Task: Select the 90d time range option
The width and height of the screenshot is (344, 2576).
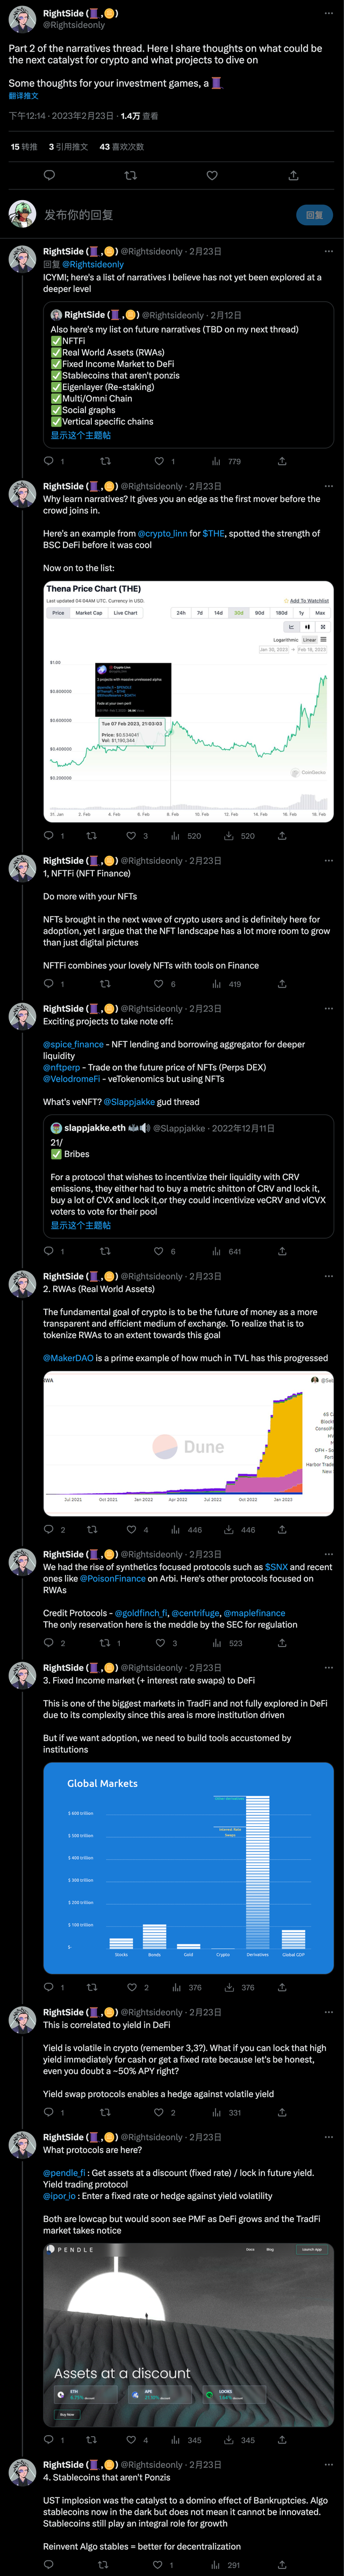Action: (259, 613)
